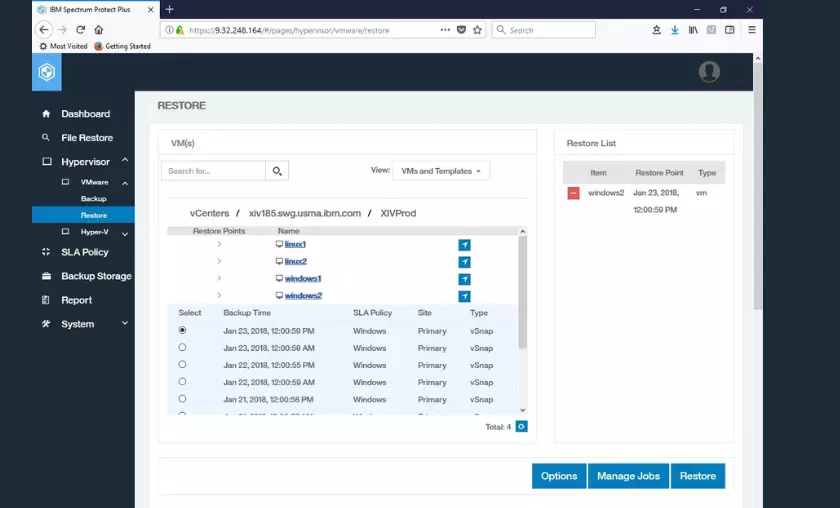Click the VM search magnifier button
The width and height of the screenshot is (840, 508).
(277, 171)
